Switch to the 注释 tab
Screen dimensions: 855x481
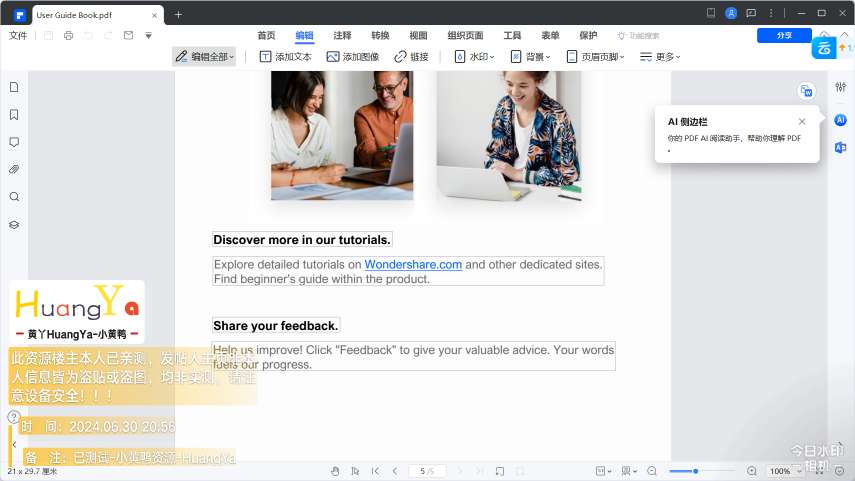(342, 35)
